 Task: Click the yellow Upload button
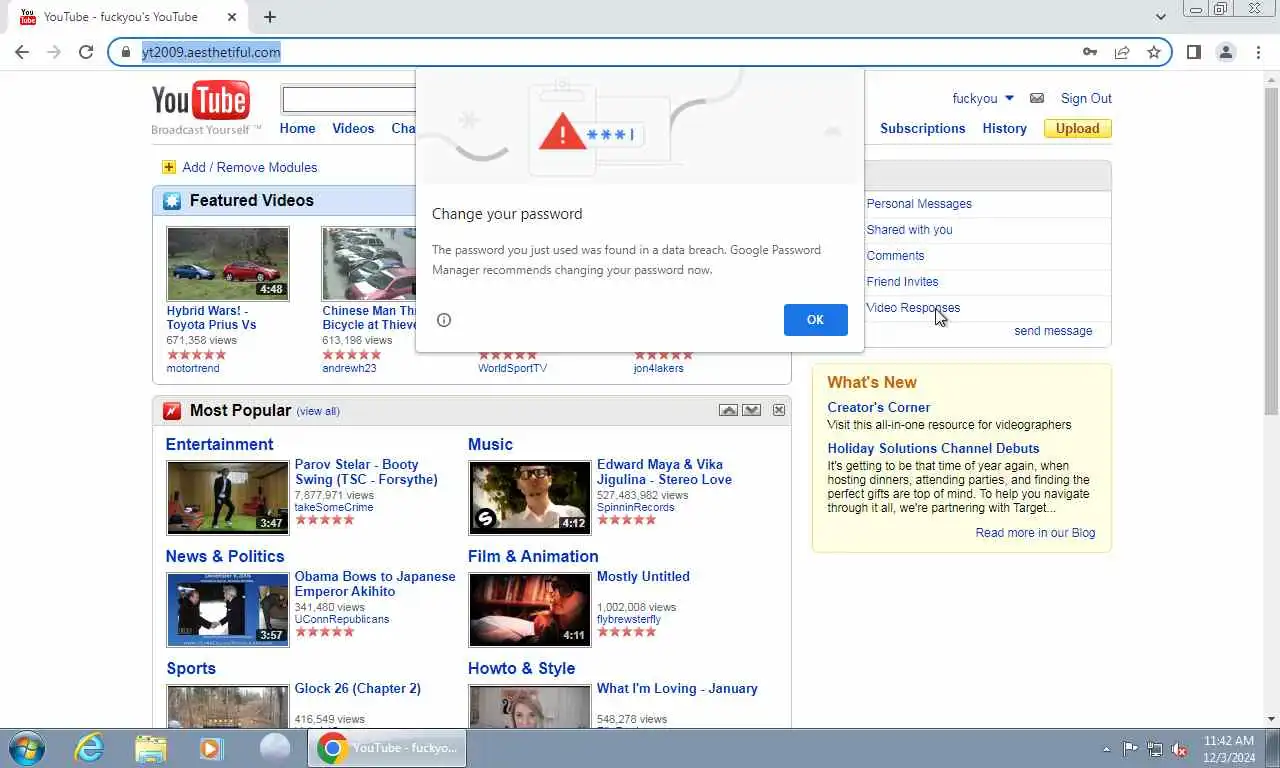click(1077, 128)
